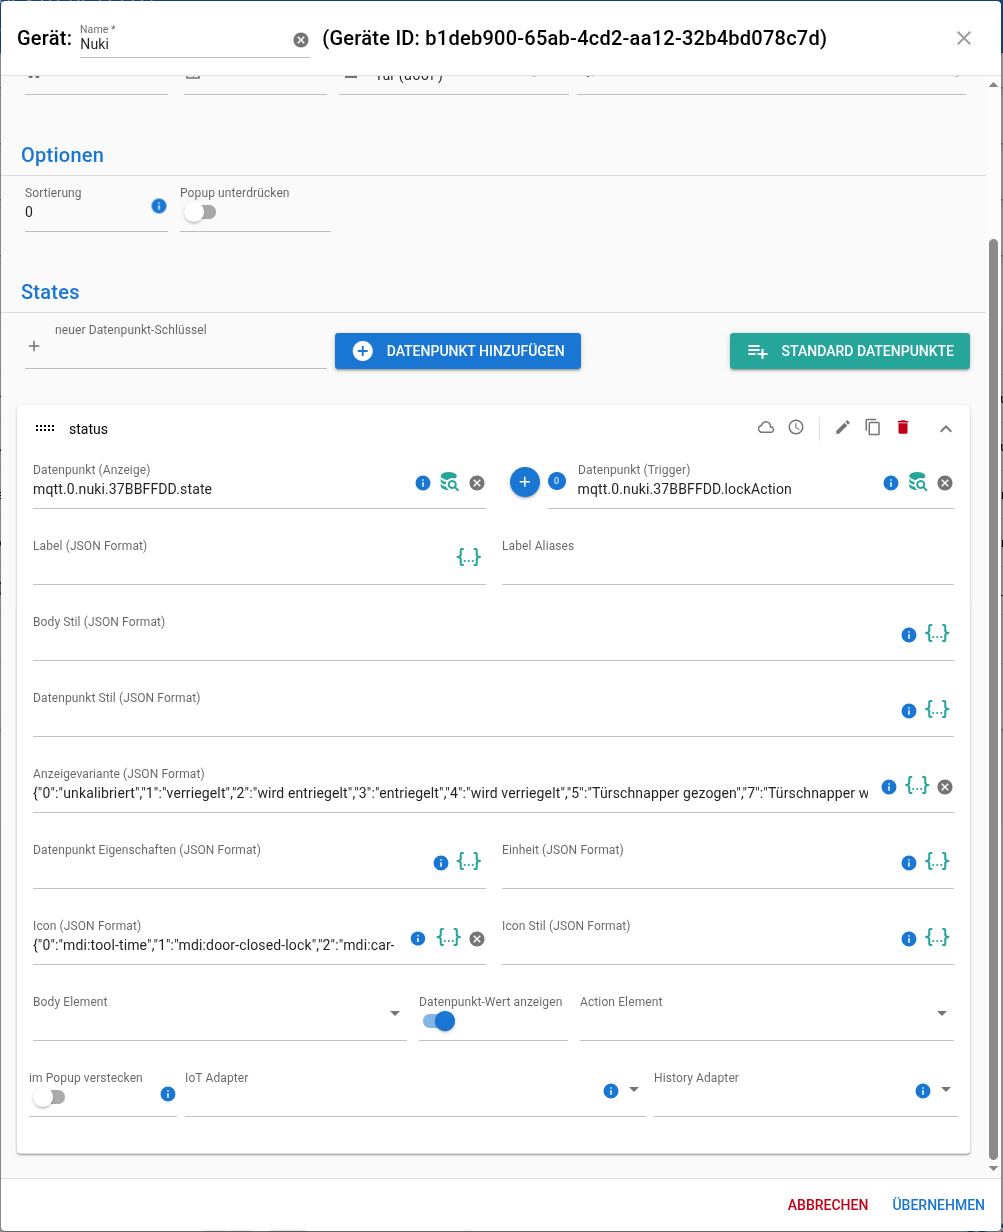Toggle Popup unterdrücken switch

200,212
